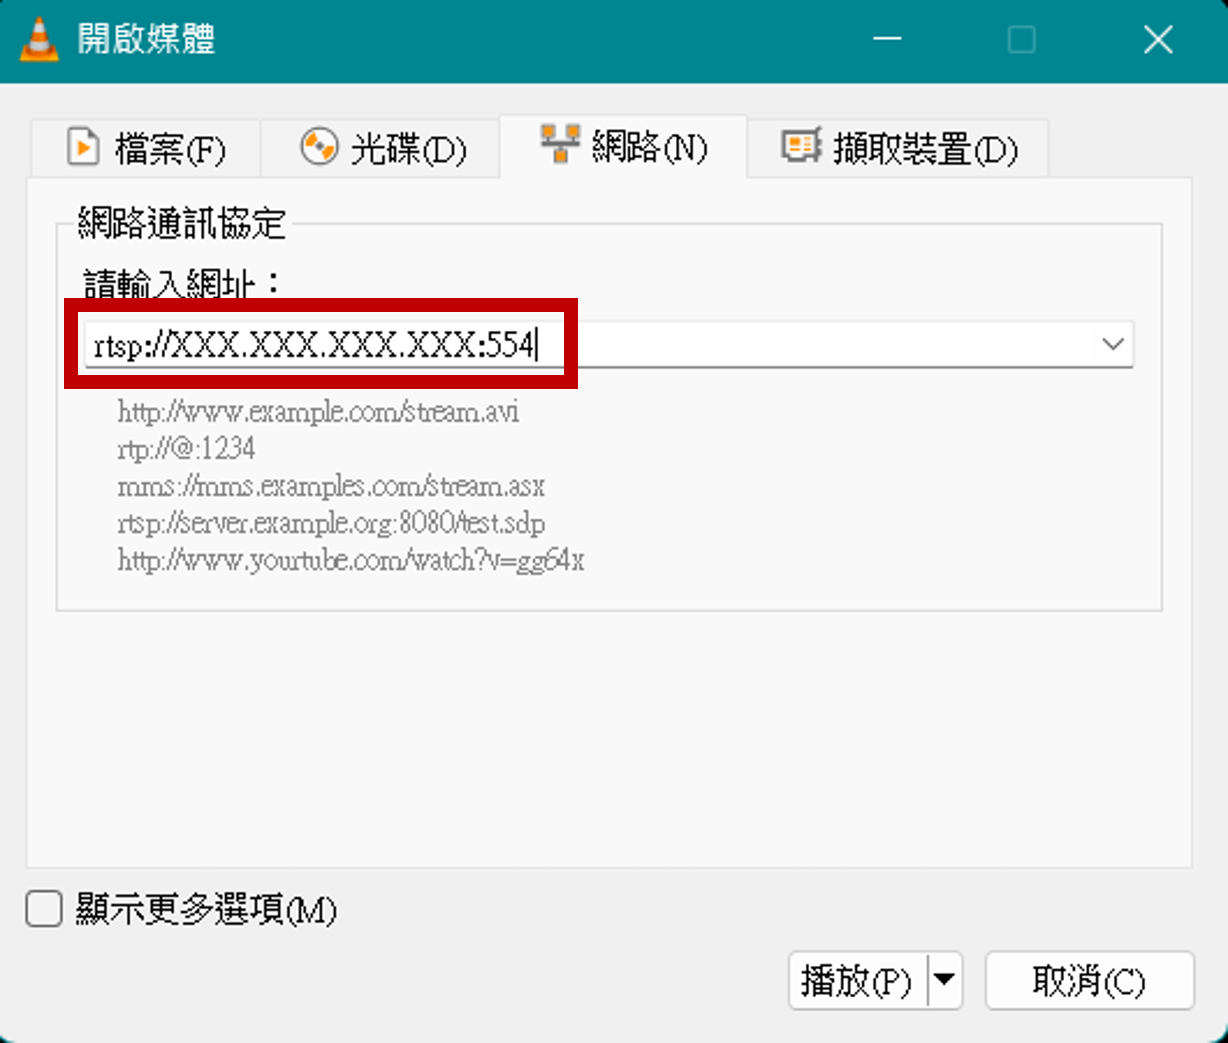Click the play-file icon on 檔案 tab
The width and height of the screenshot is (1228, 1043).
tap(83, 147)
